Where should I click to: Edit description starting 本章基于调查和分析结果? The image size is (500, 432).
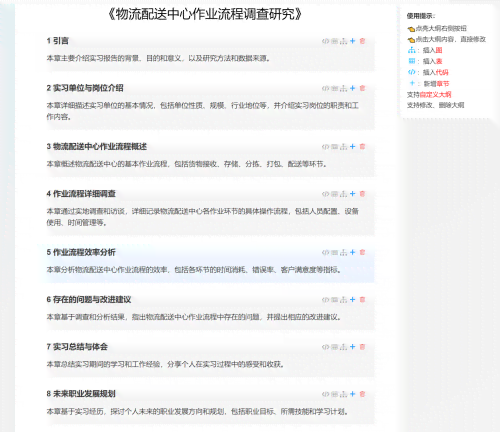194,317
